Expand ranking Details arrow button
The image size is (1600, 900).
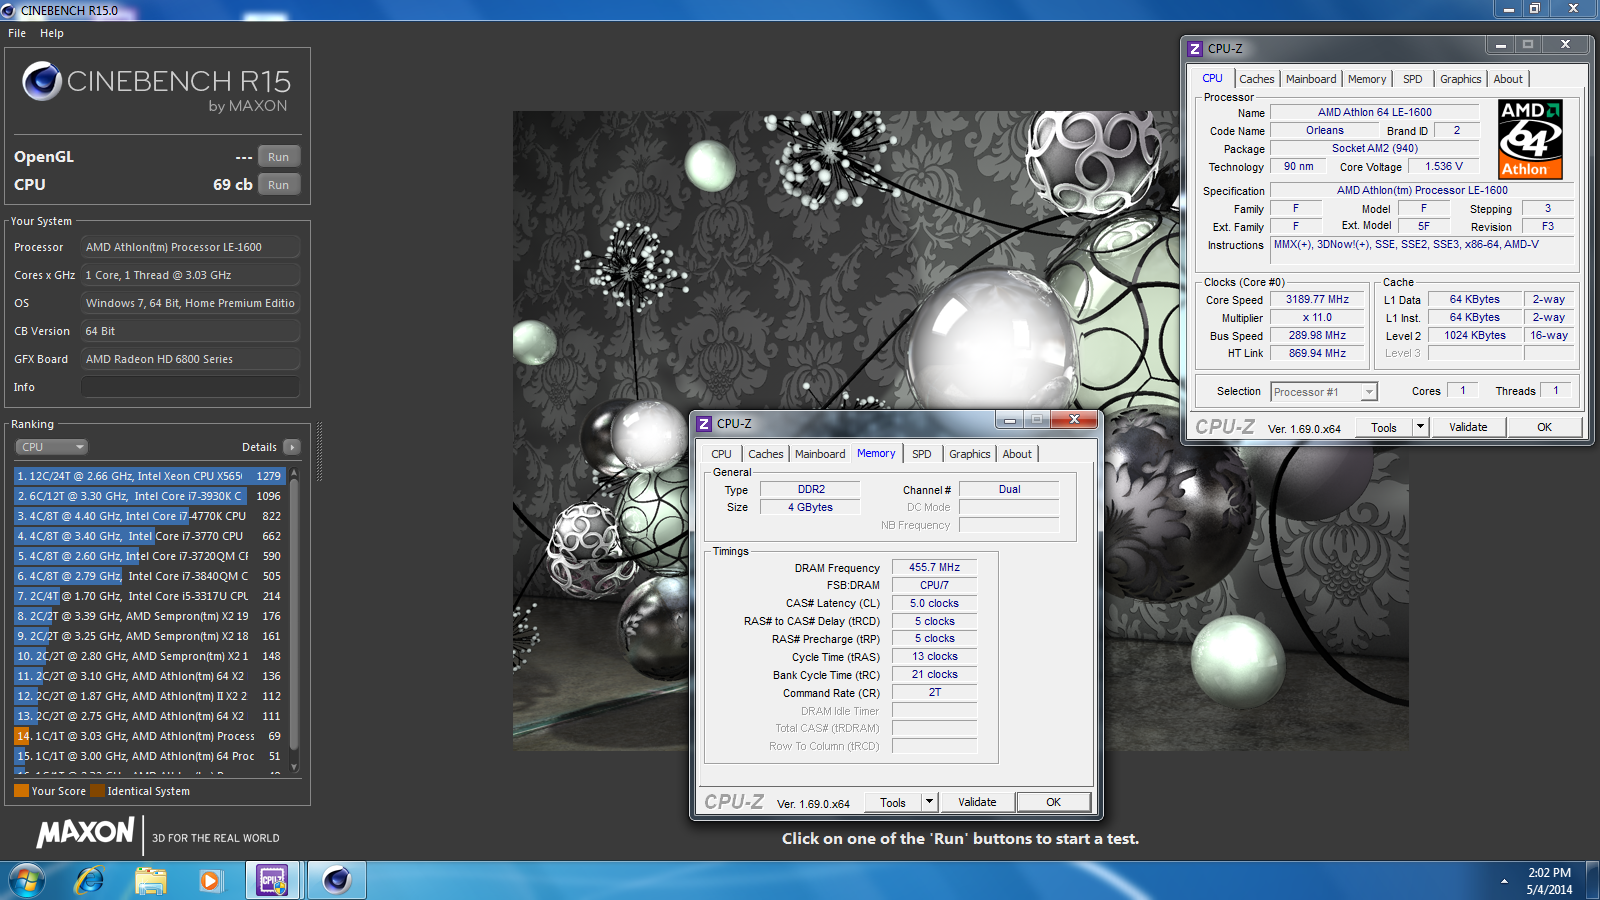click(292, 447)
